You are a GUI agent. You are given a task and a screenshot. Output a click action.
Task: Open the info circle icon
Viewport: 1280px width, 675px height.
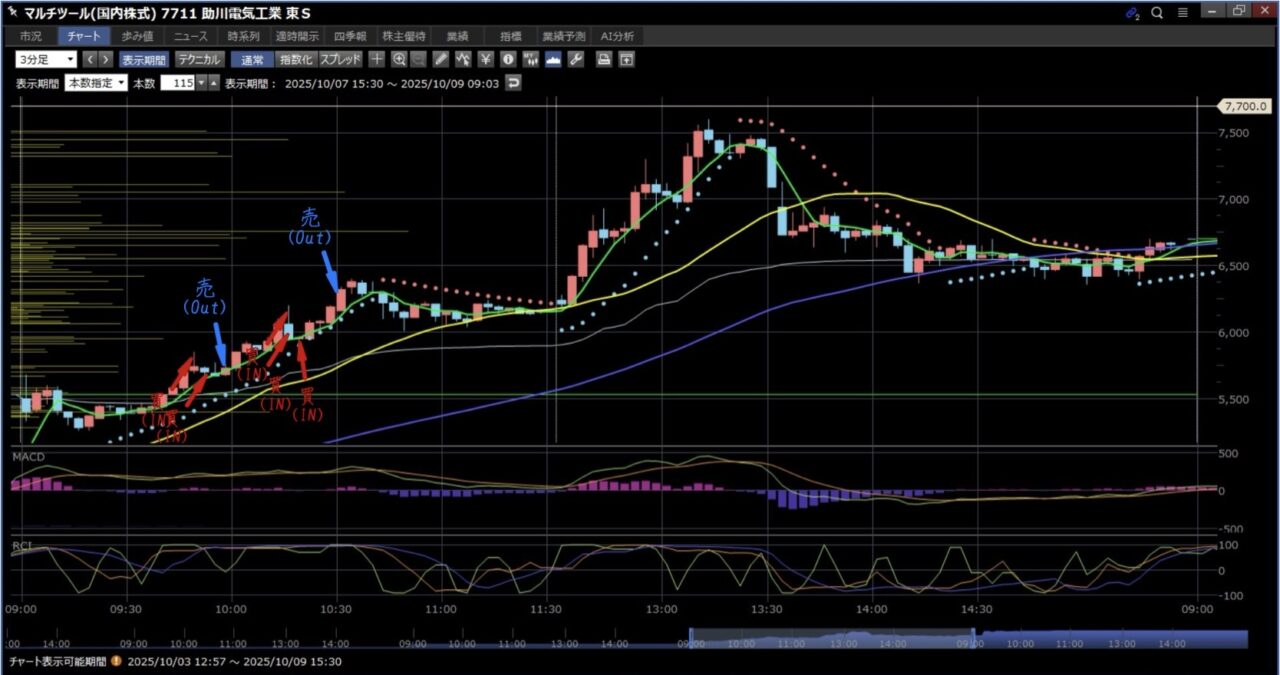[x=508, y=60]
